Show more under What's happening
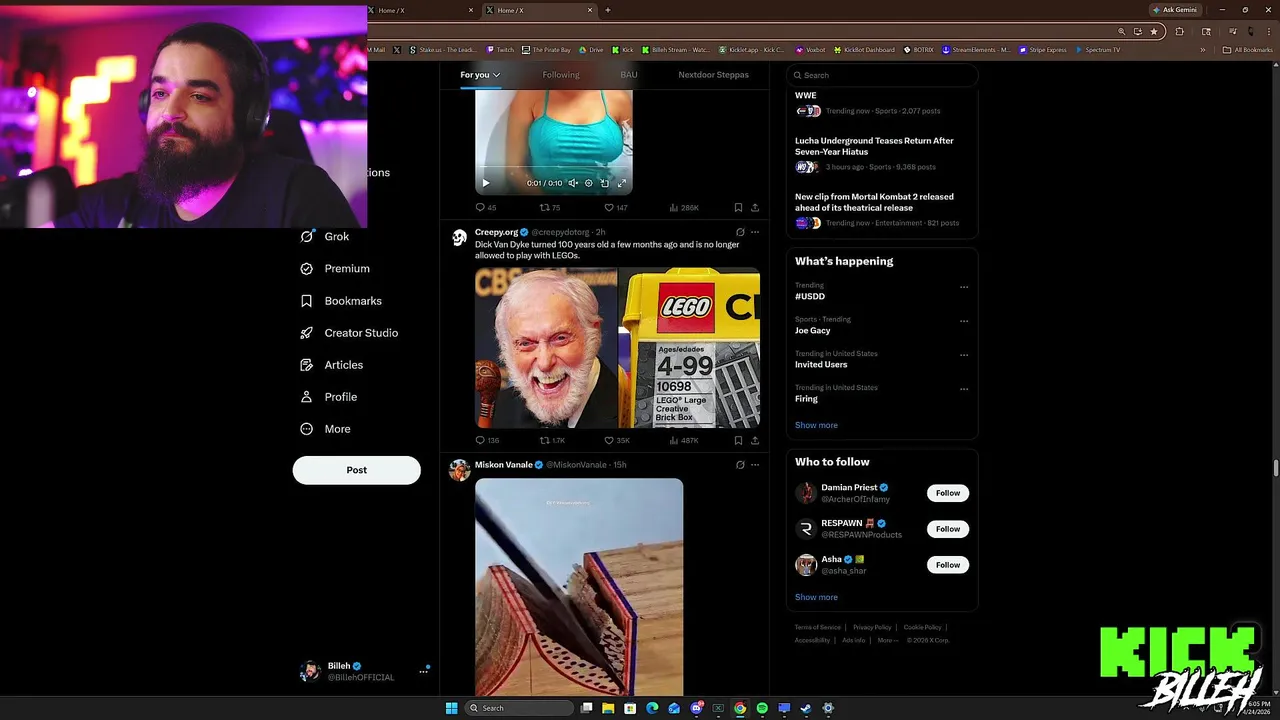This screenshot has height=720, width=1280. point(816,425)
